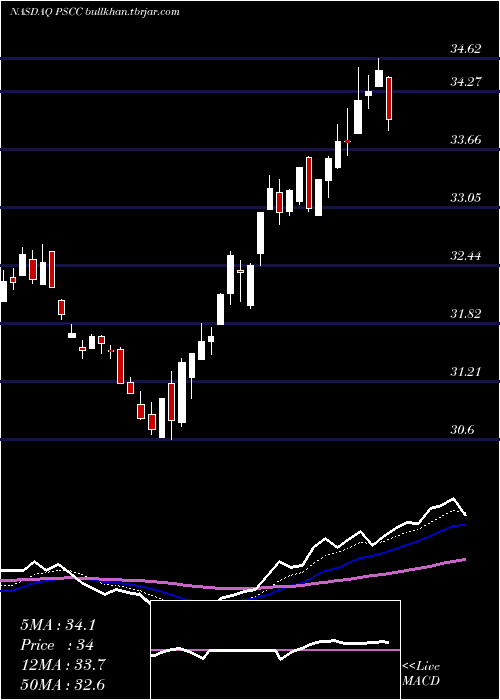Click the <<Live MACD label

(x=421, y=673)
